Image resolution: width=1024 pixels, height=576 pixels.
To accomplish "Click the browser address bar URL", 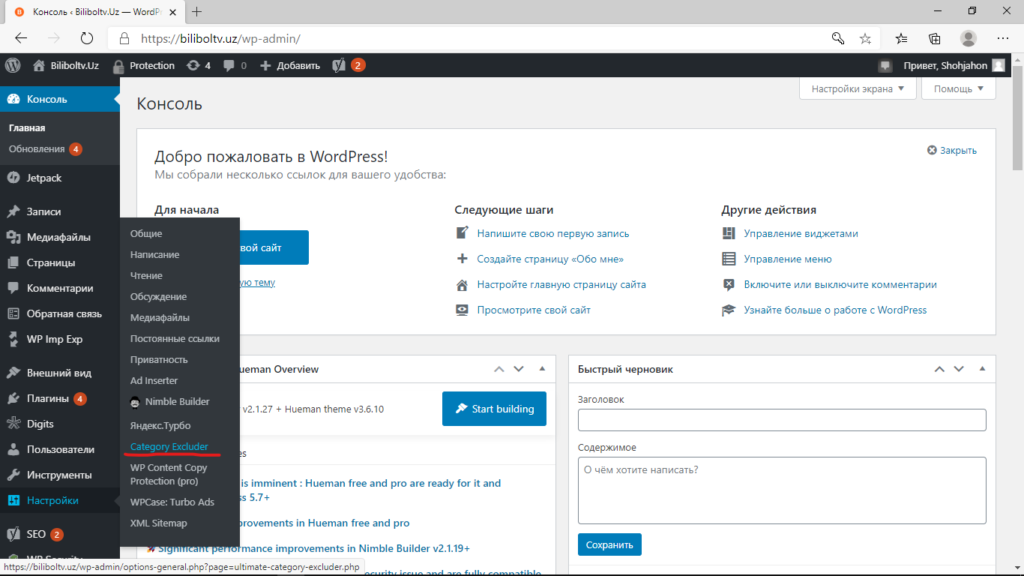I will click(x=220, y=38).
